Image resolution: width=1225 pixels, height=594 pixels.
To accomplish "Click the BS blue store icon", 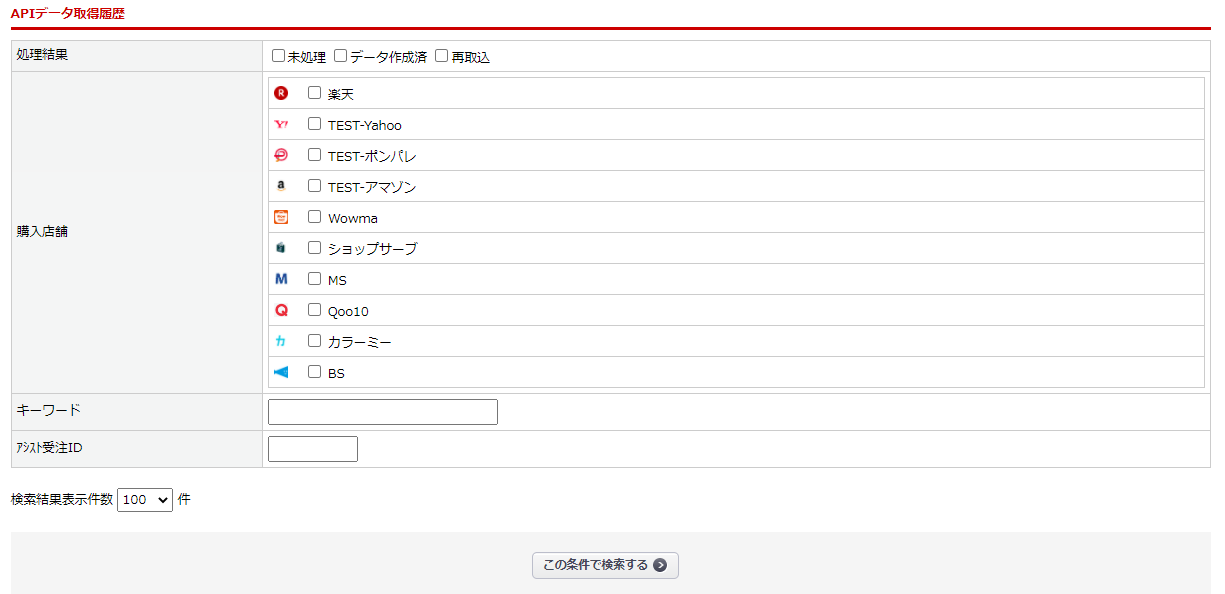I will click(x=281, y=372).
